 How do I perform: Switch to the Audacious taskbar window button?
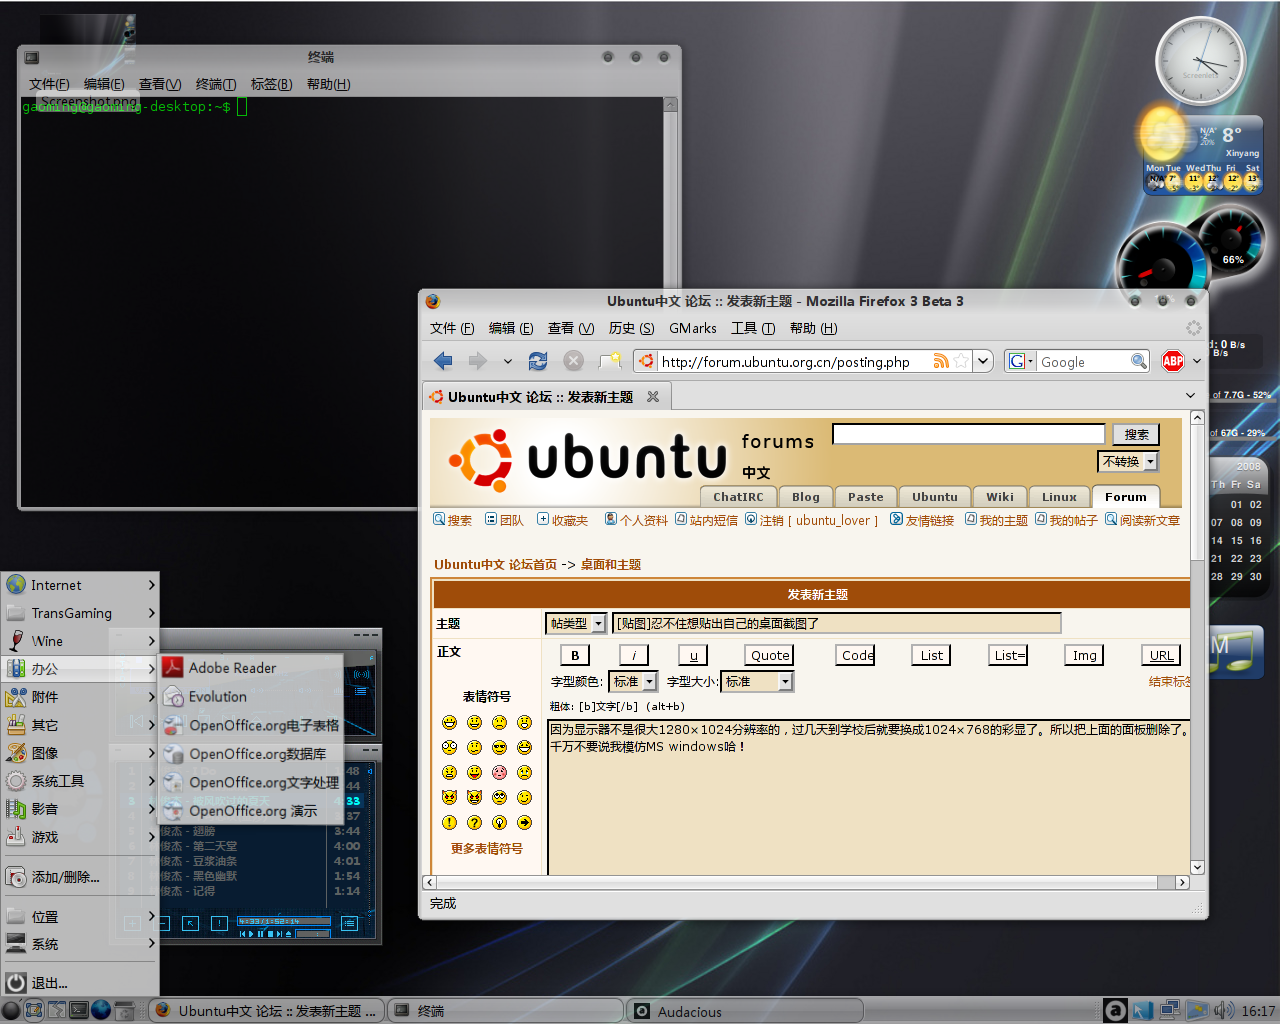[x=745, y=1011]
